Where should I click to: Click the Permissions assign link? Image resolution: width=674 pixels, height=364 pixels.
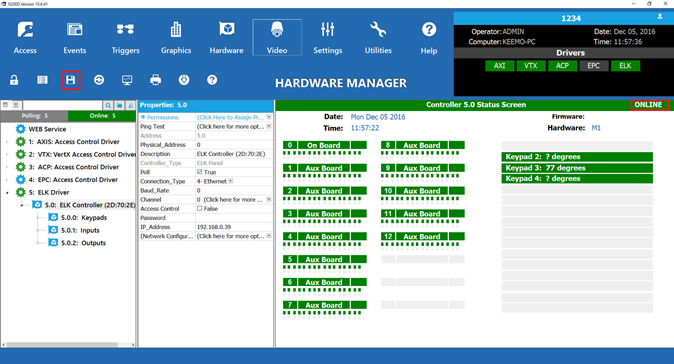pos(230,117)
